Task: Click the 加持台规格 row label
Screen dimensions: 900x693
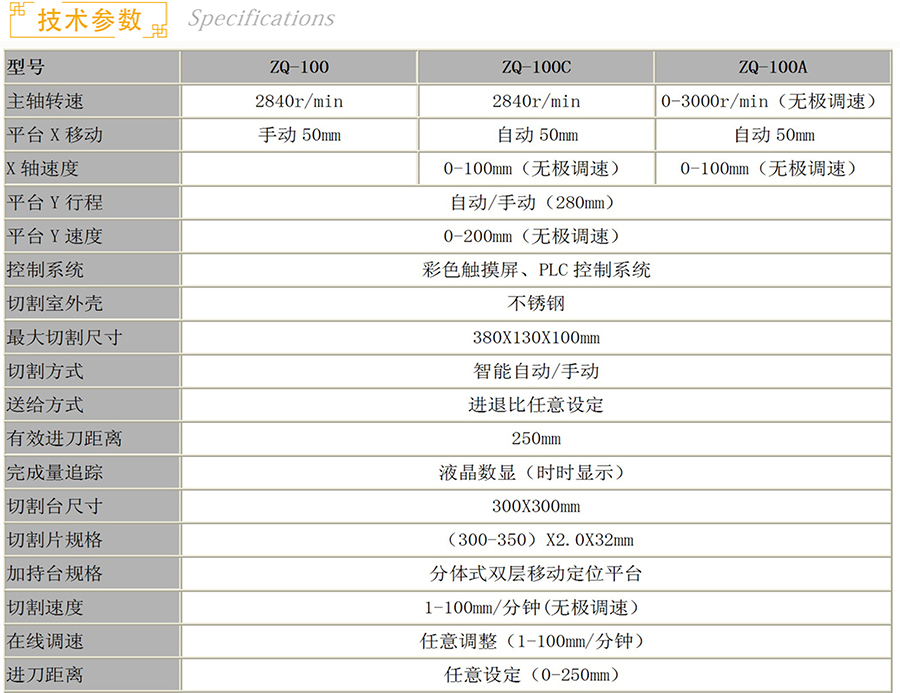Action: pos(55,574)
